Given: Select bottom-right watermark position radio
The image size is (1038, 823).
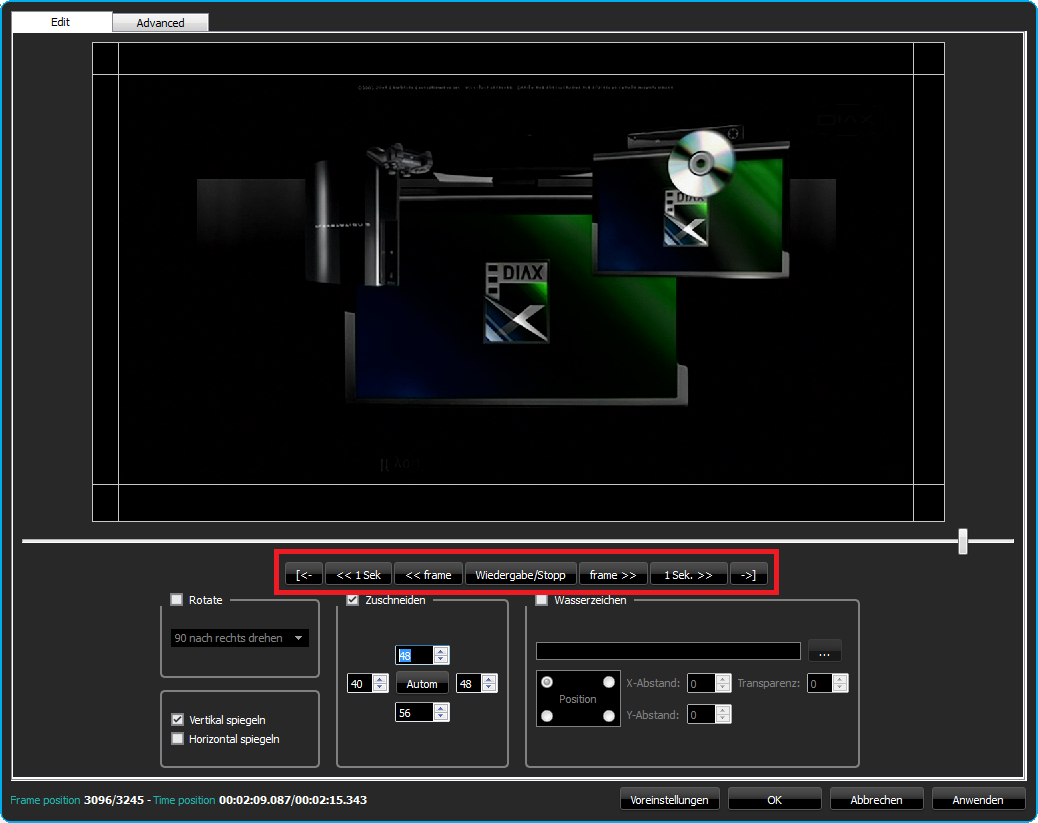Looking at the screenshot, I should tap(609, 716).
